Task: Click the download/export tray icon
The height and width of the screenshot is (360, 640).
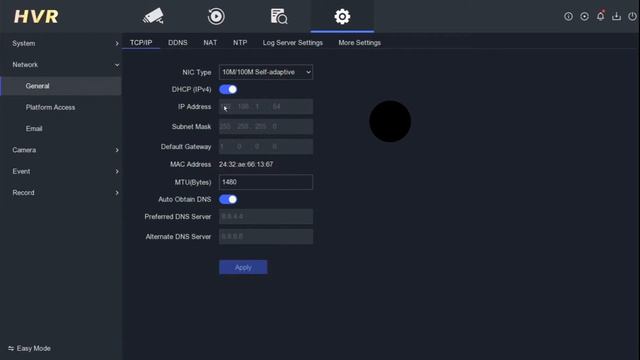Action: [616, 16]
